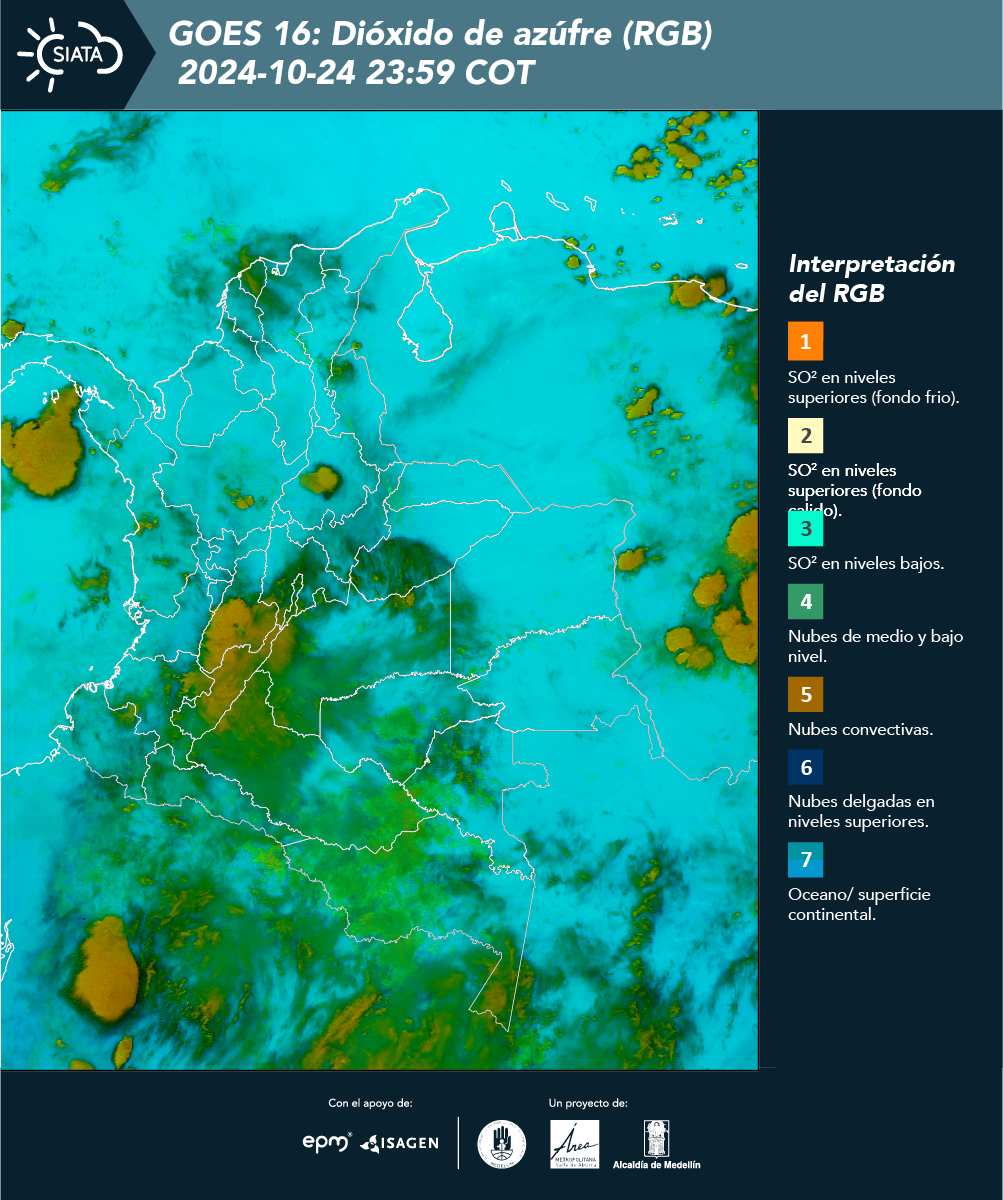
Task: Click the round Medellín seal logo
Action: point(502,1144)
